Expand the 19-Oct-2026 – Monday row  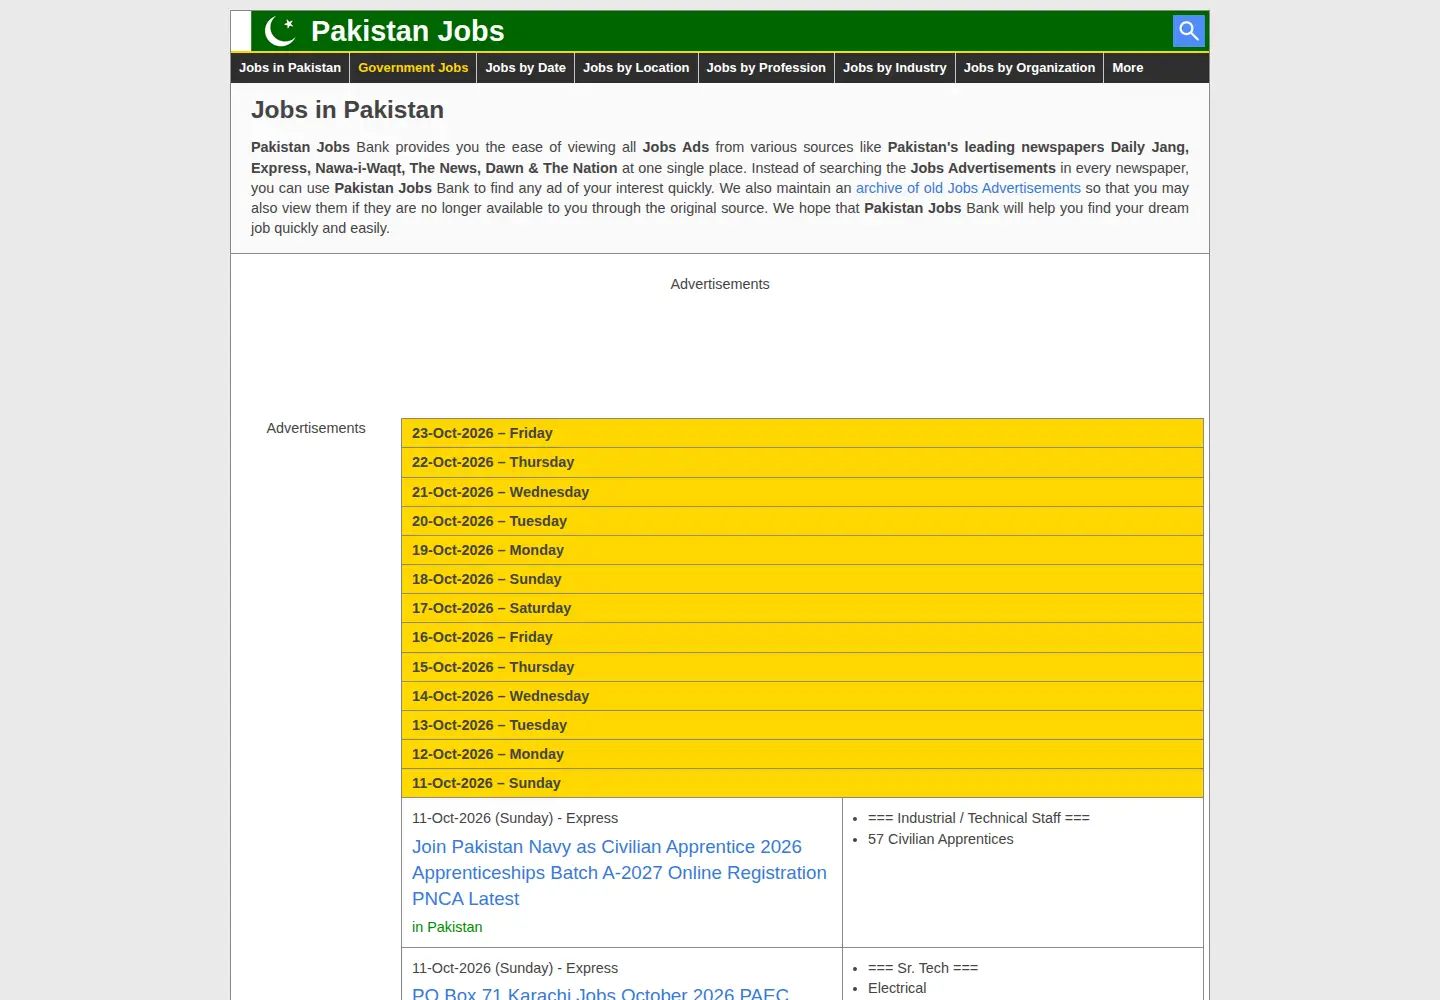pyautogui.click(x=802, y=550)
